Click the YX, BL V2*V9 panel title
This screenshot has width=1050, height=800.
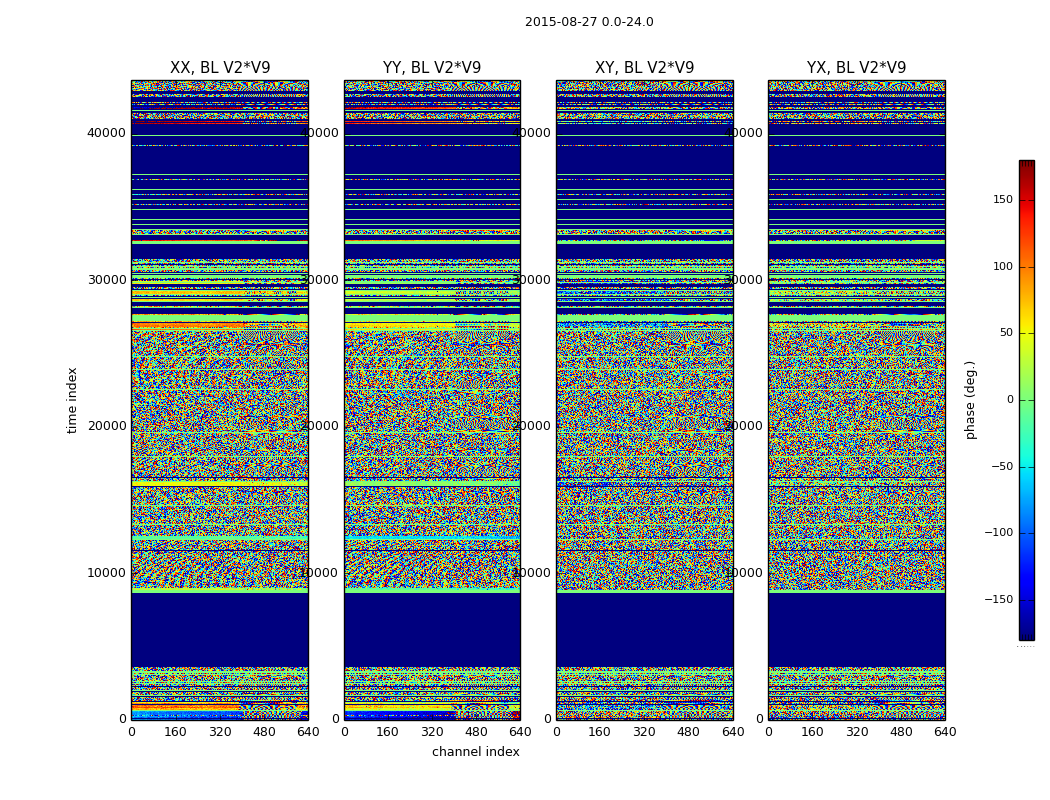(x=856, y=68)
